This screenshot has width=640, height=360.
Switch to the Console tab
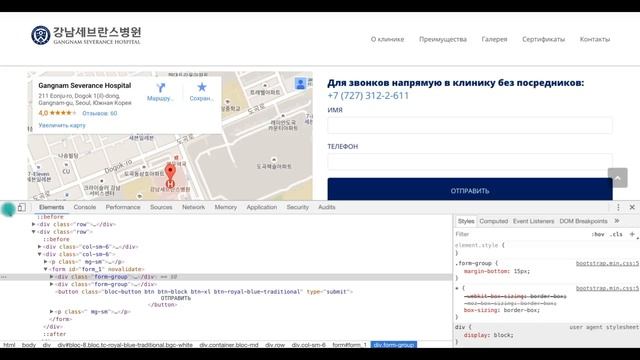[x=84, y=207]
